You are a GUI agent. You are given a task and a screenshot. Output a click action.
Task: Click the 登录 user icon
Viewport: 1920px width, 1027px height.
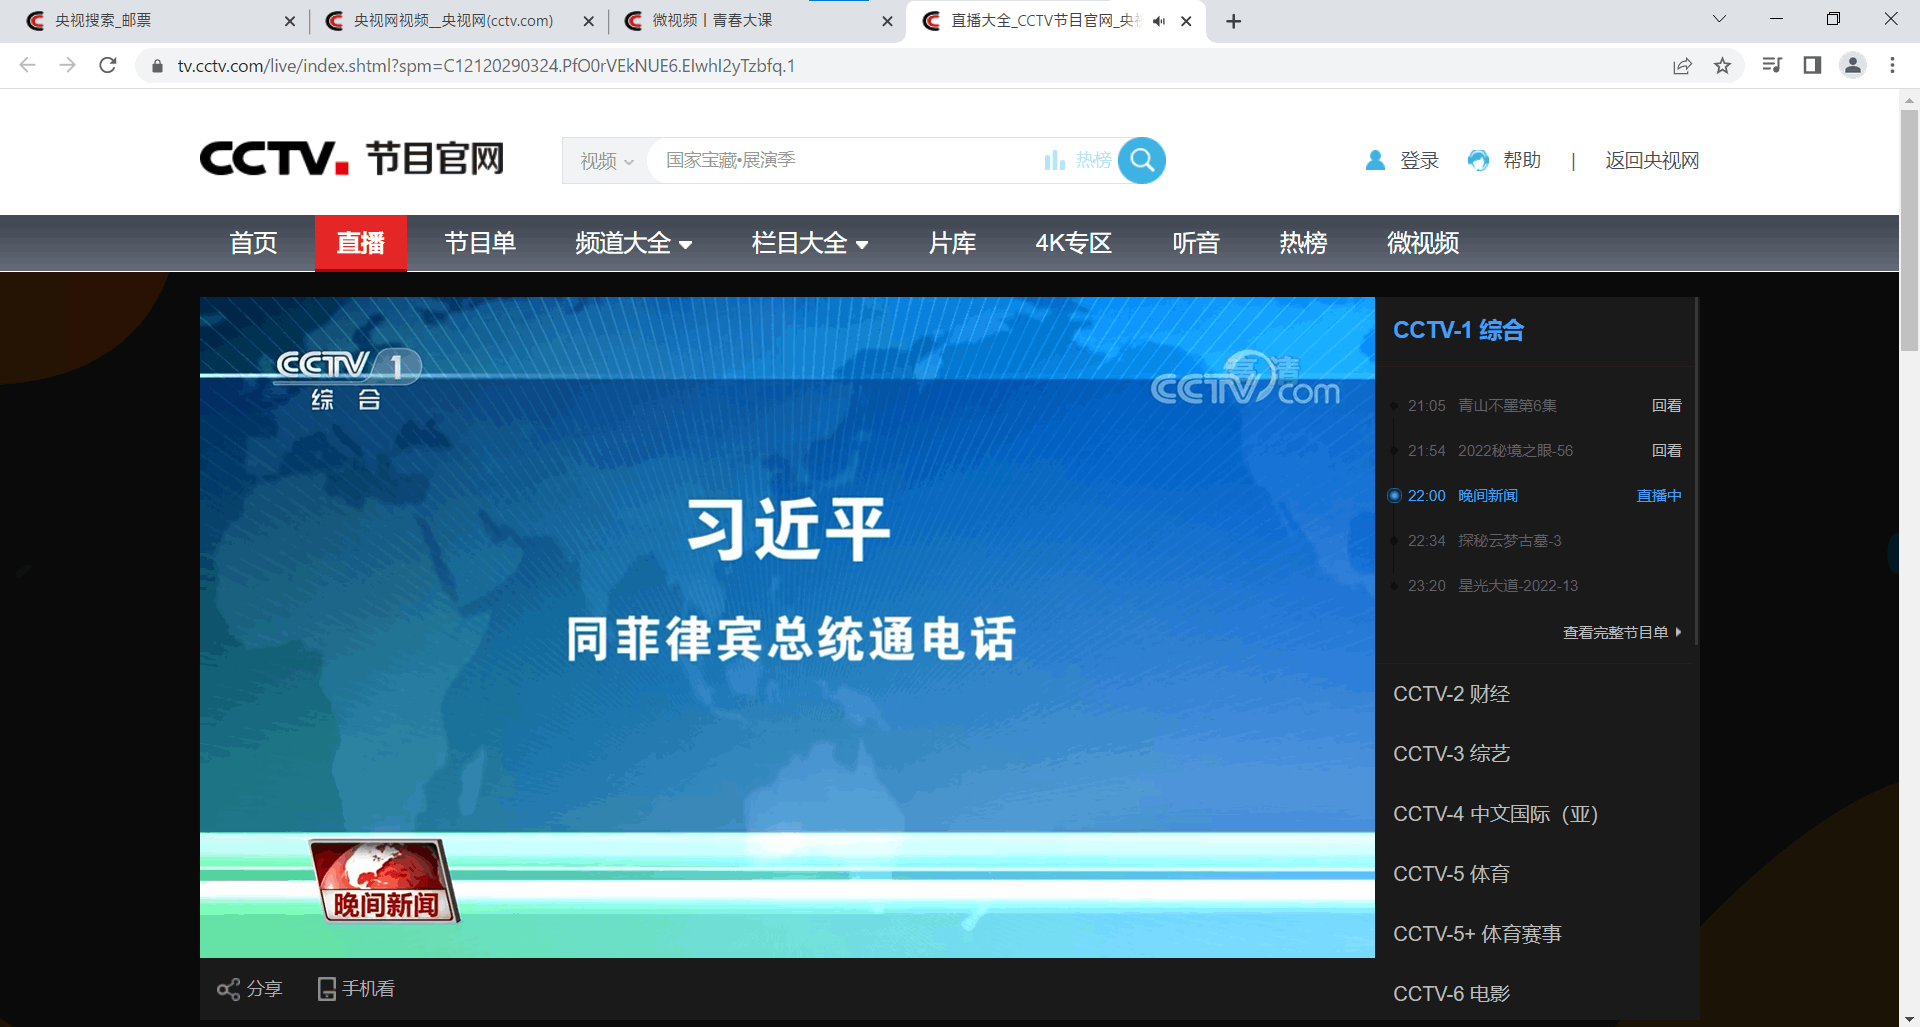[x=1375, y=160]
